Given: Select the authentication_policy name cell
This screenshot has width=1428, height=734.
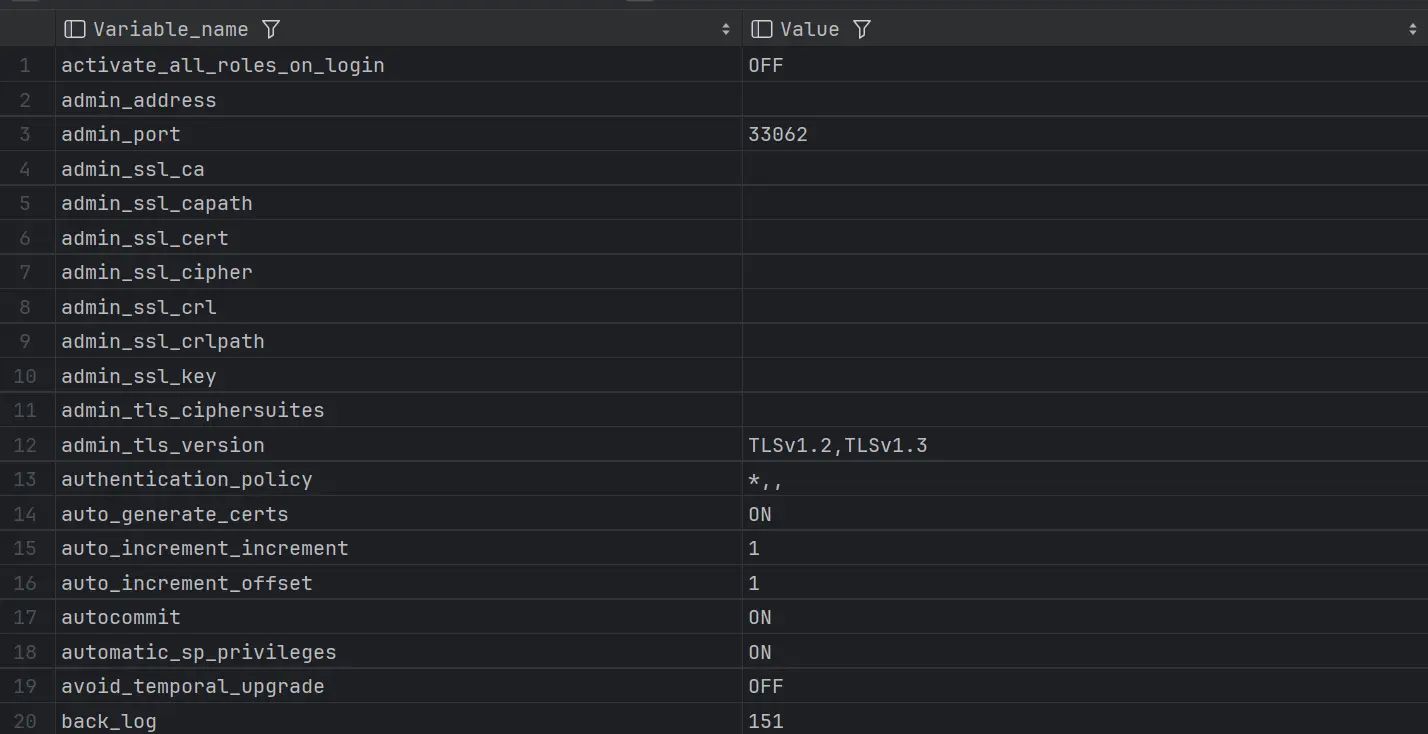Looking at the screenshot, I should point(187,479).
